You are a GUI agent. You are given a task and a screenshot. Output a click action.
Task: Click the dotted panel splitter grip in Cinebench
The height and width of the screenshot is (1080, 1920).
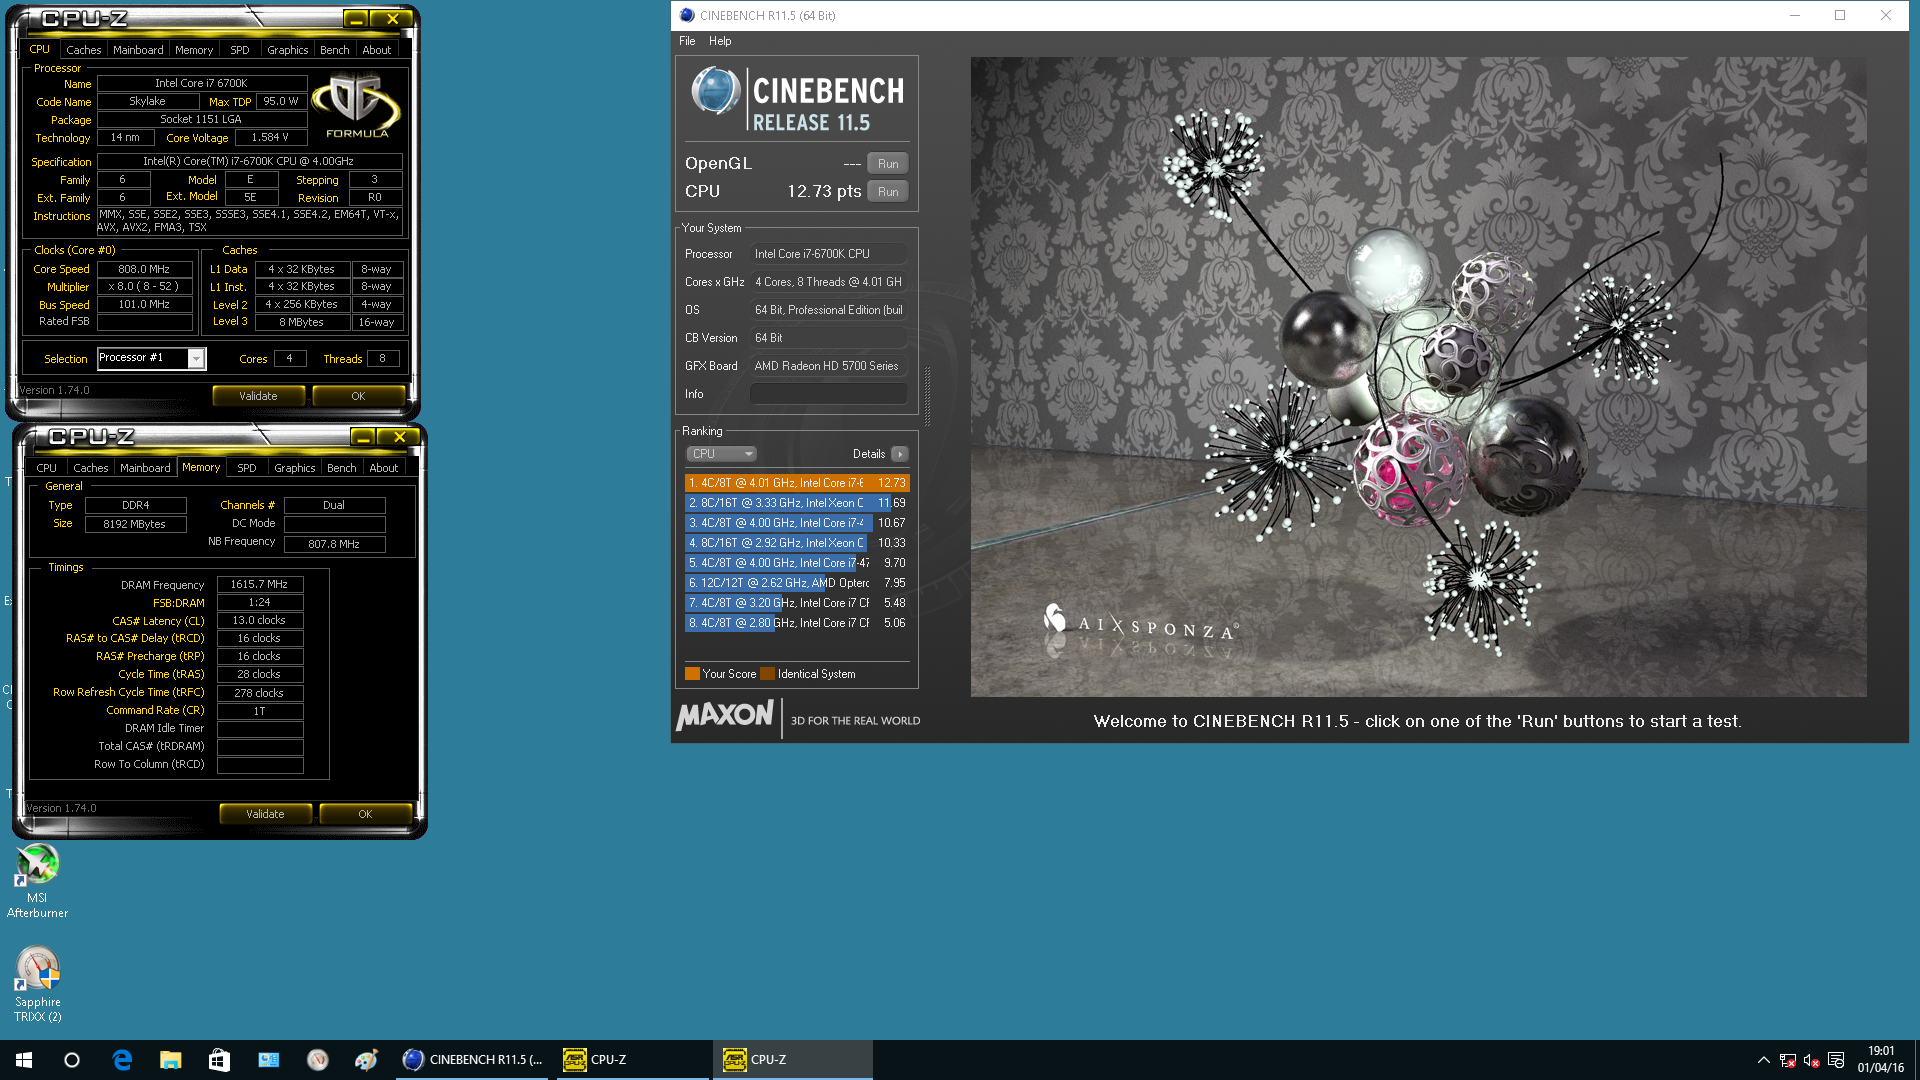[927, 396]
